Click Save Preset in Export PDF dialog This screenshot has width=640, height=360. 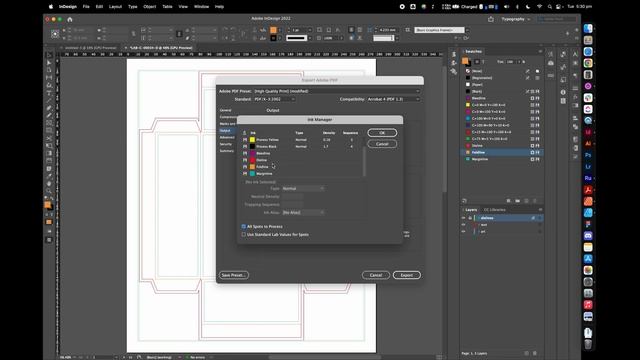[x=233, y=275]
